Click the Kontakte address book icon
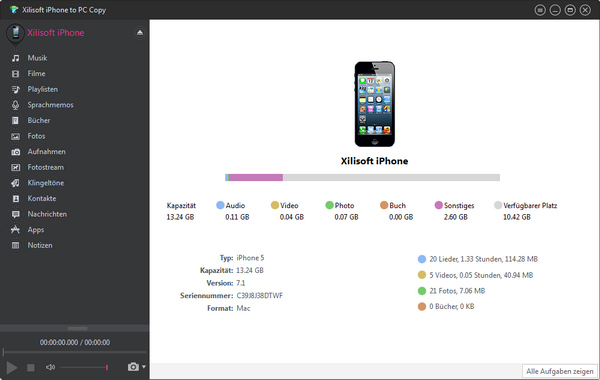The width and height of the screenshot is (600, 380). [15, 199]
